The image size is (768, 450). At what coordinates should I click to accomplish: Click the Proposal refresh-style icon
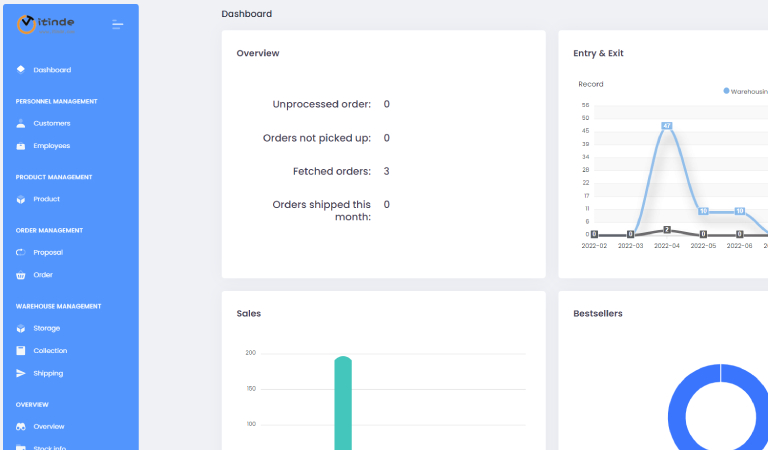tap(21, 252)
